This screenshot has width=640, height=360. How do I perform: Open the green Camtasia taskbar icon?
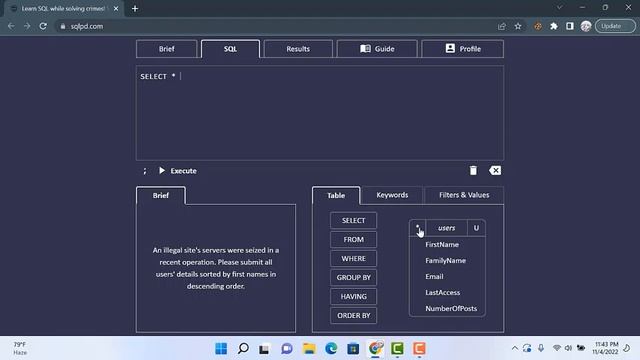click(397, 348)
